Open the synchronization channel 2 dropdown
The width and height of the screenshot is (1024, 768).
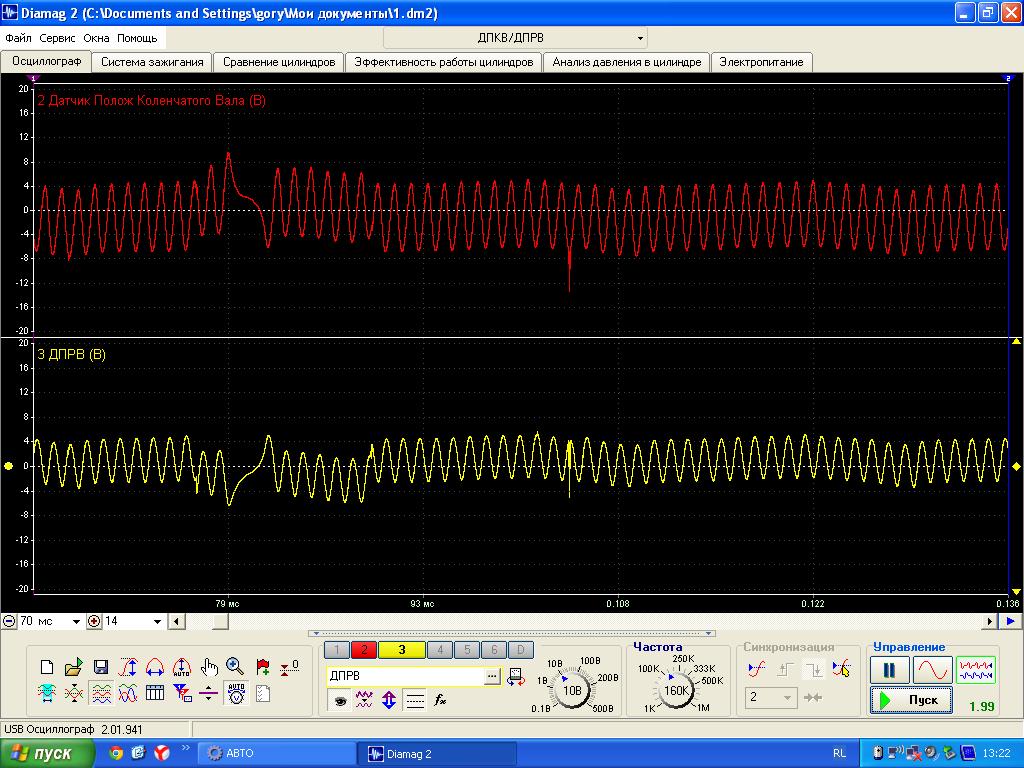787,697
